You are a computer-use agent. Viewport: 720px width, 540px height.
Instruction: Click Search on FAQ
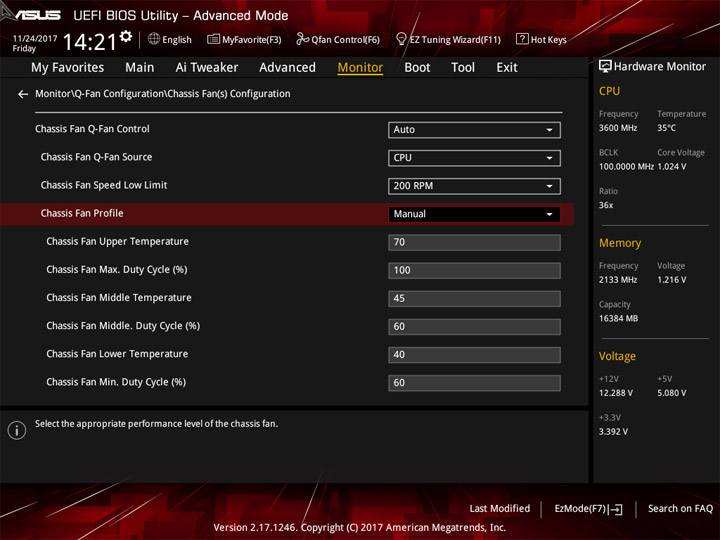680,509
